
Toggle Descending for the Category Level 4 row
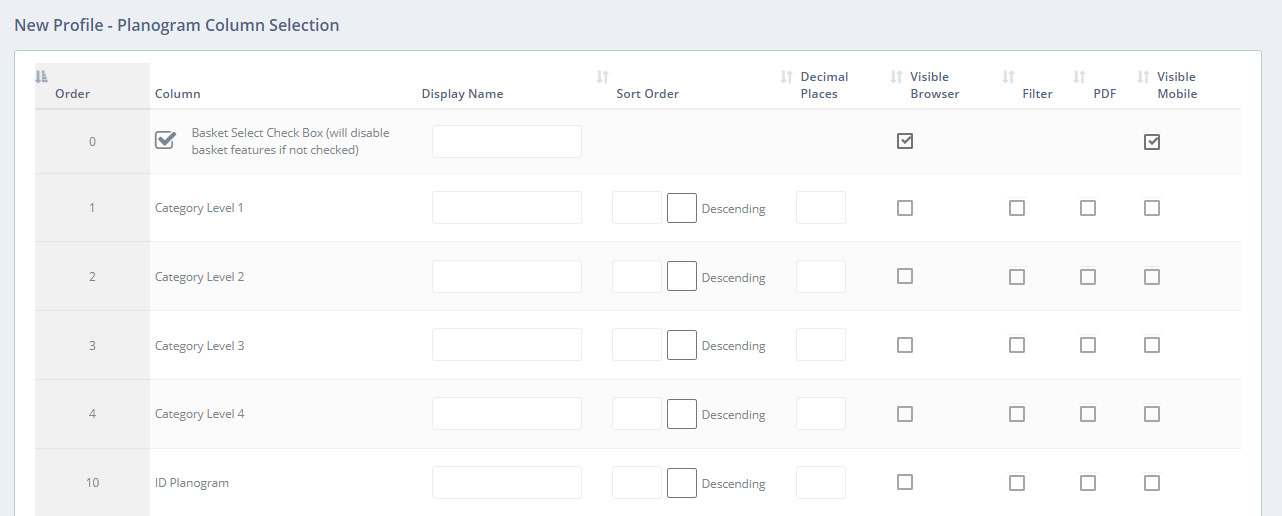(682, 414)
